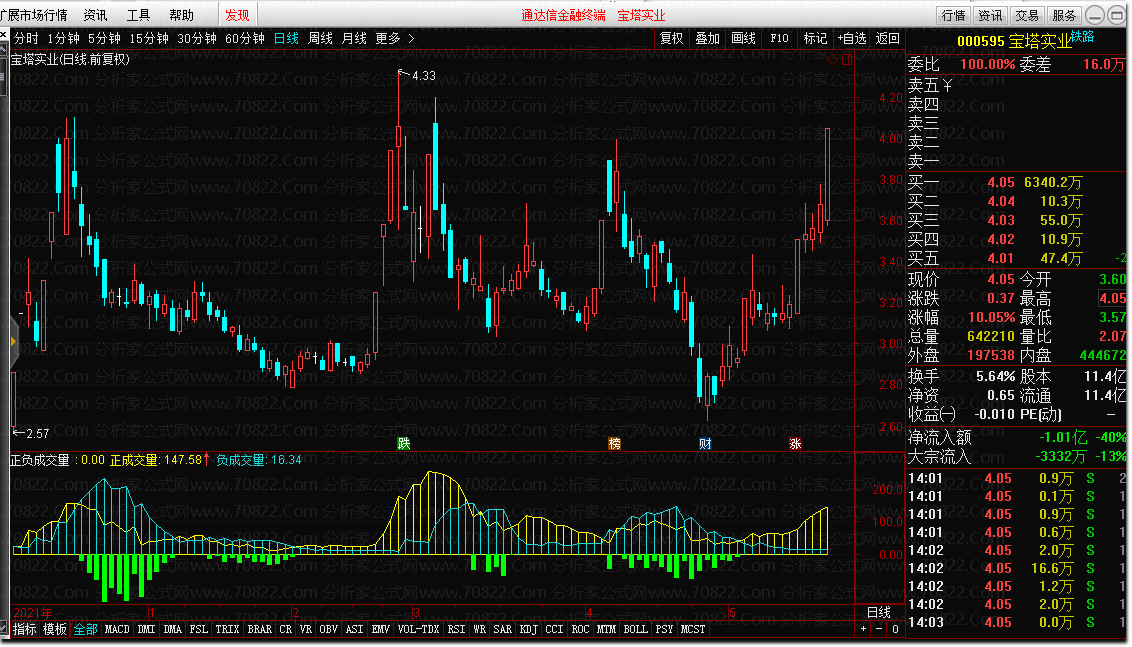This screenshot has height=647, width=1132.
Task: Select the 5分钟 period
Action: click(x=104, y=38)
